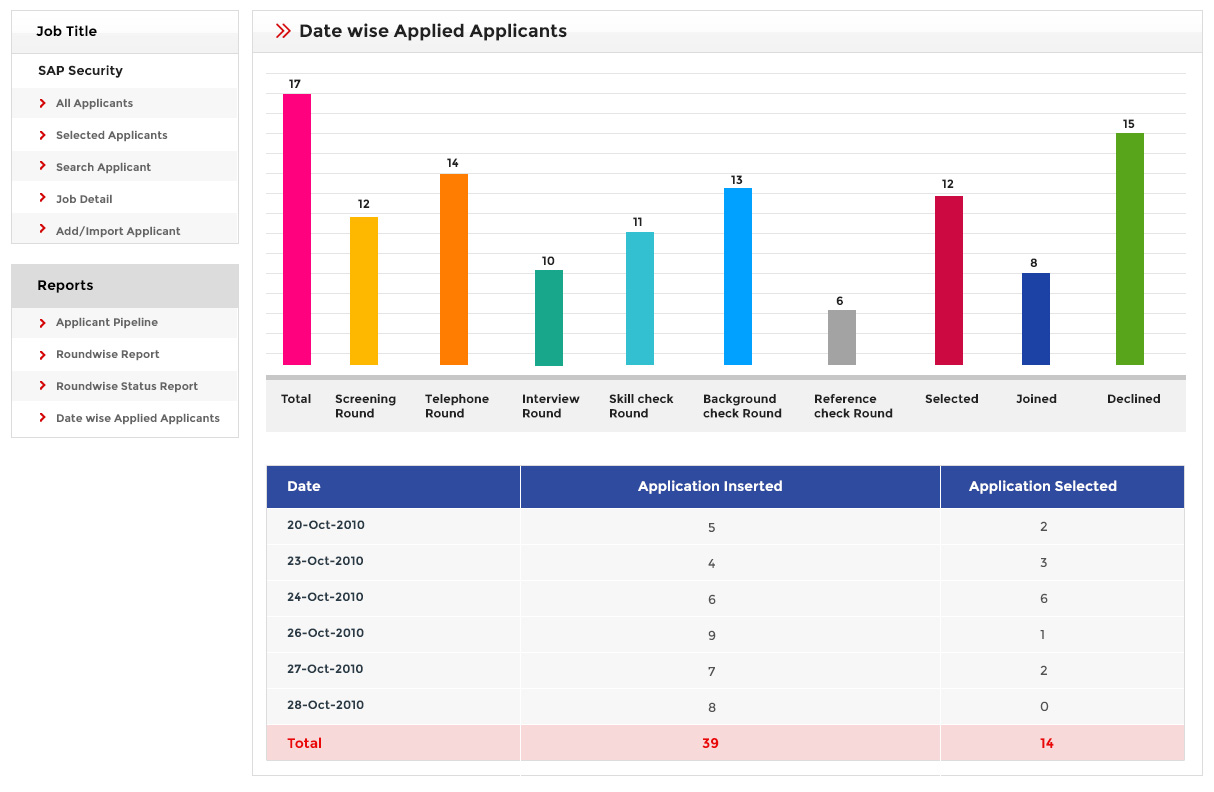Click the red arrow beside All Applicants

click(x=43, y=103)
